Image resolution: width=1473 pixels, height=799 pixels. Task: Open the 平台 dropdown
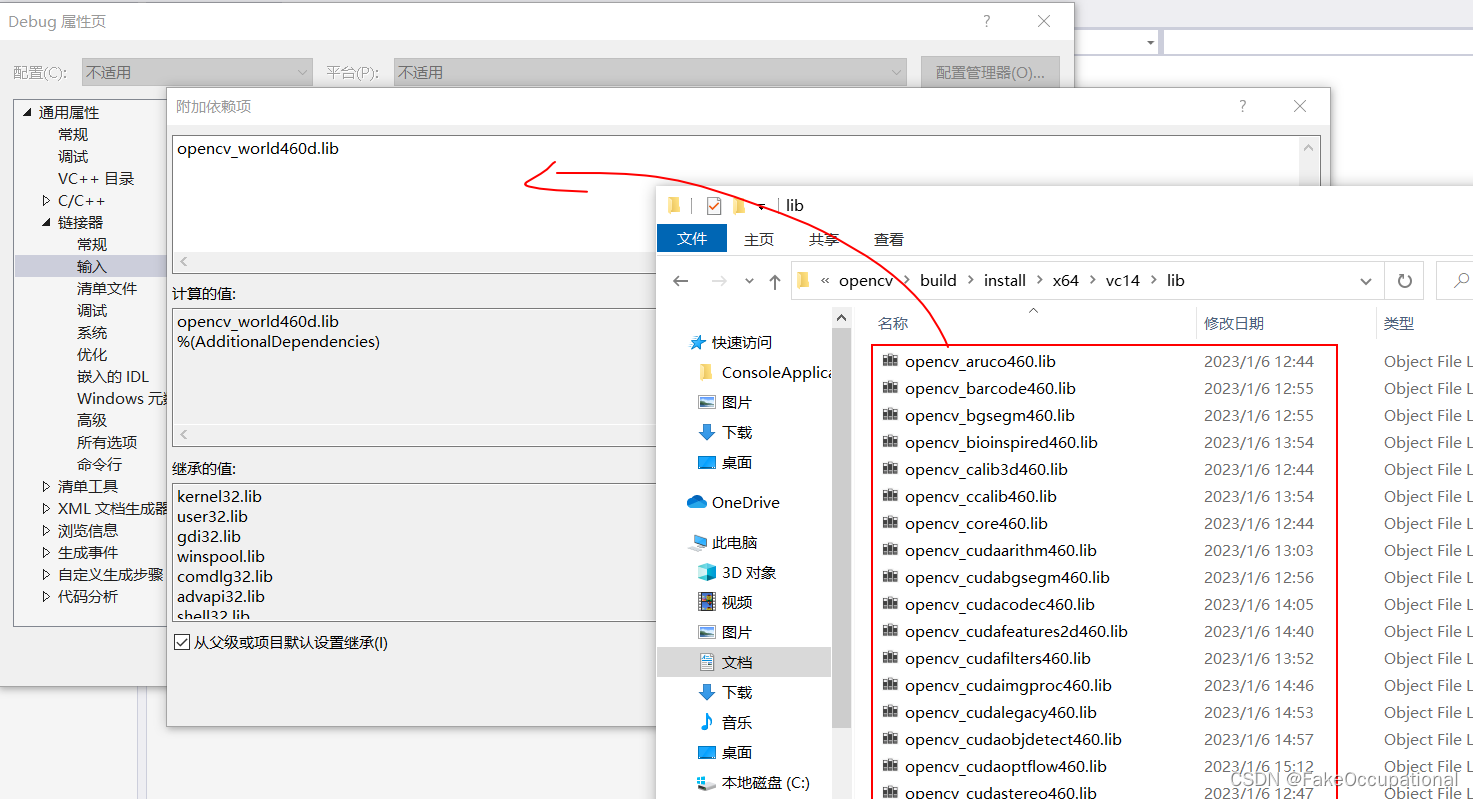coord(650,72)
